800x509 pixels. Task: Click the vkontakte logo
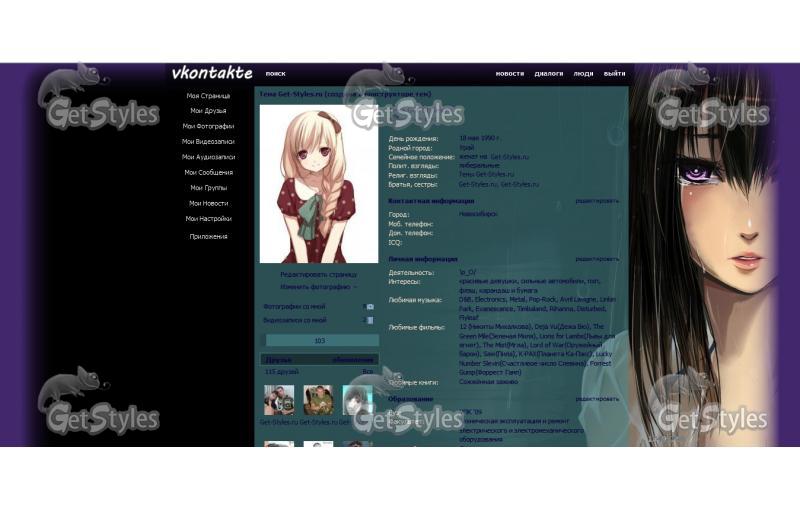pos(211,73)
